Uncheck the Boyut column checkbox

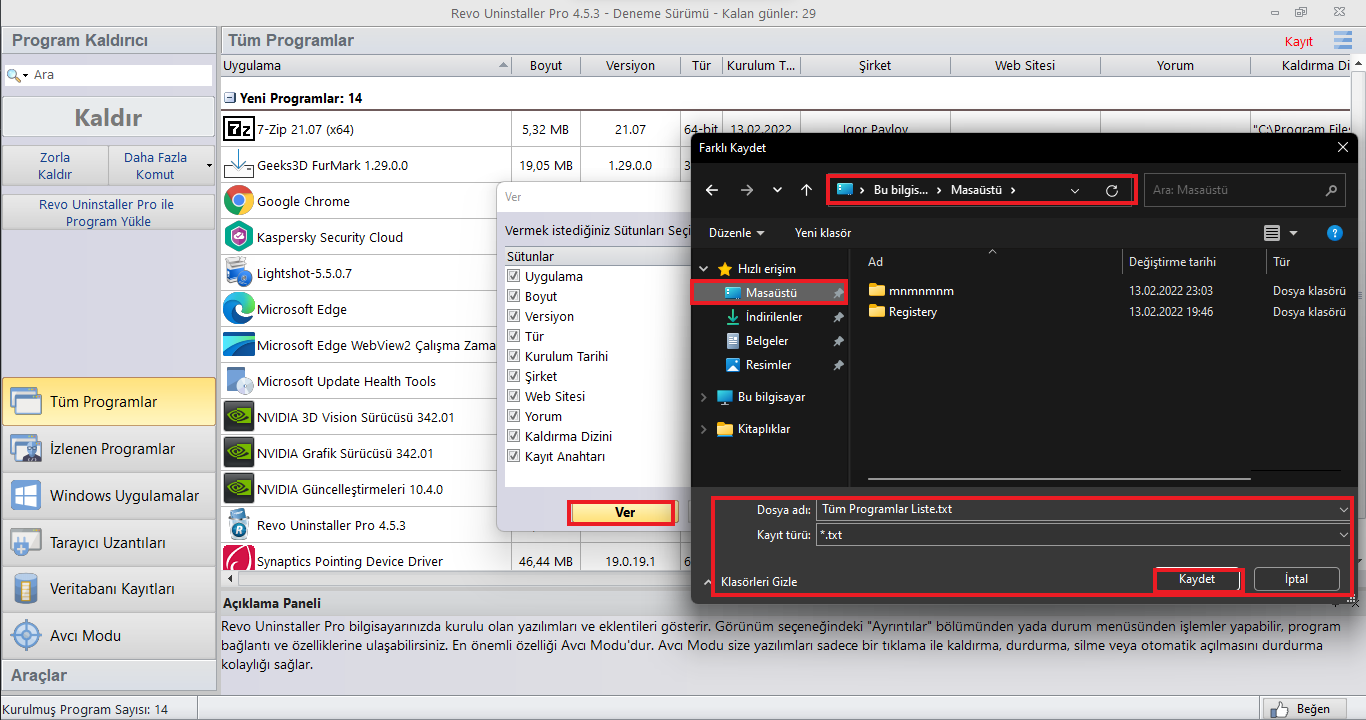pos(514,296)
